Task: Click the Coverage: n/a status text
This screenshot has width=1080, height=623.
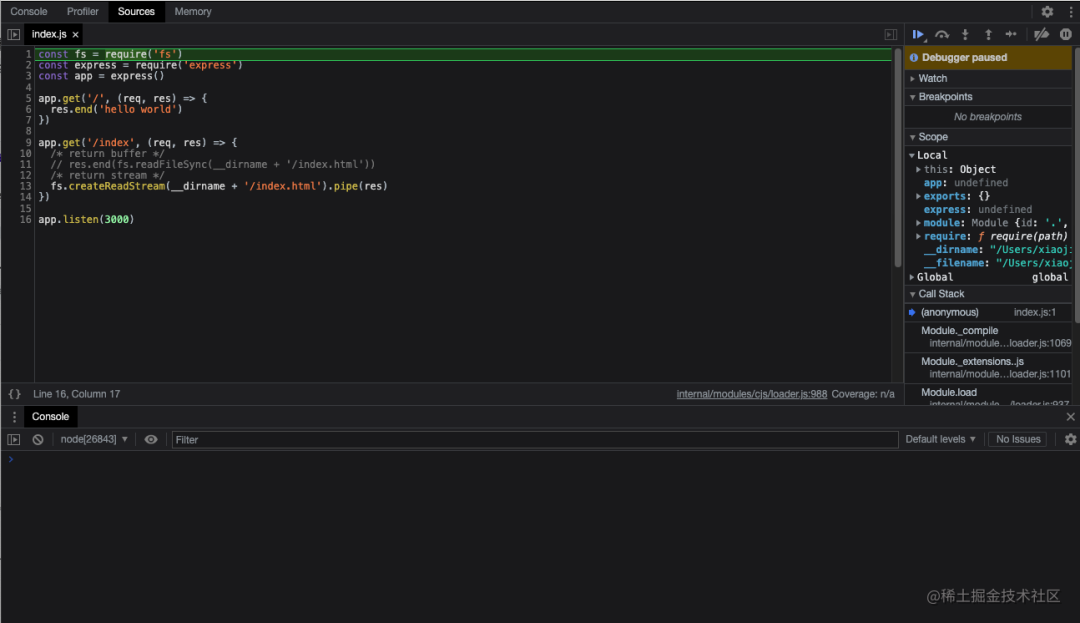Action: tap(862, 394)
